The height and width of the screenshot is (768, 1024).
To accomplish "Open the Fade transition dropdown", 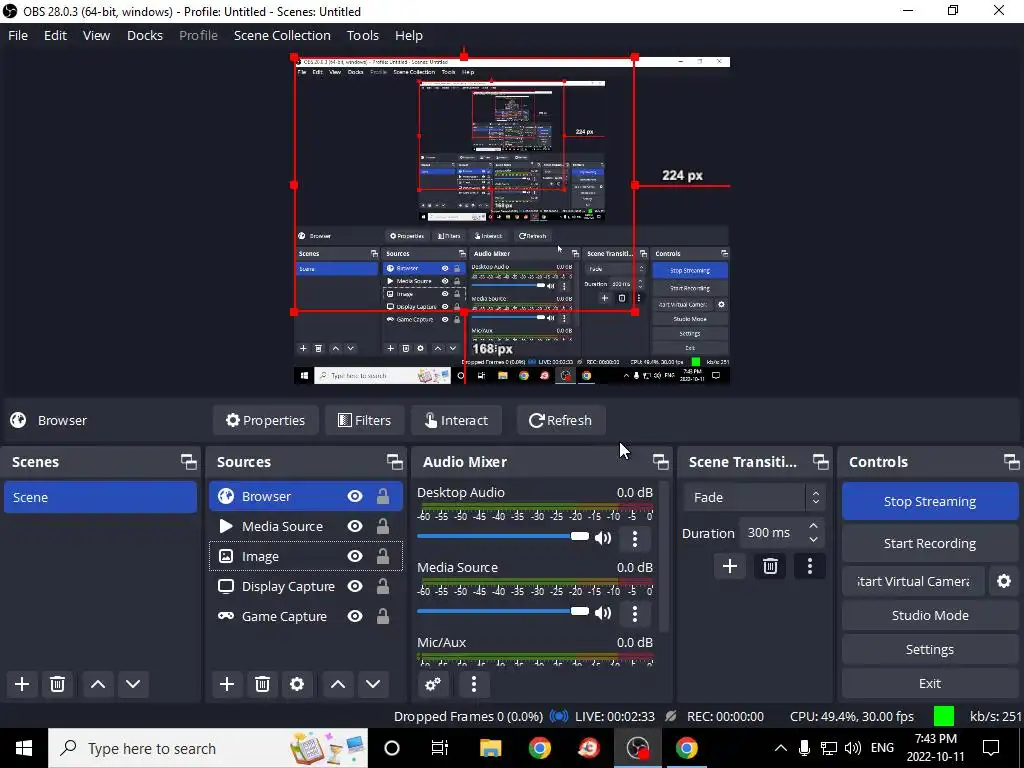I will (x=755, y=498).
